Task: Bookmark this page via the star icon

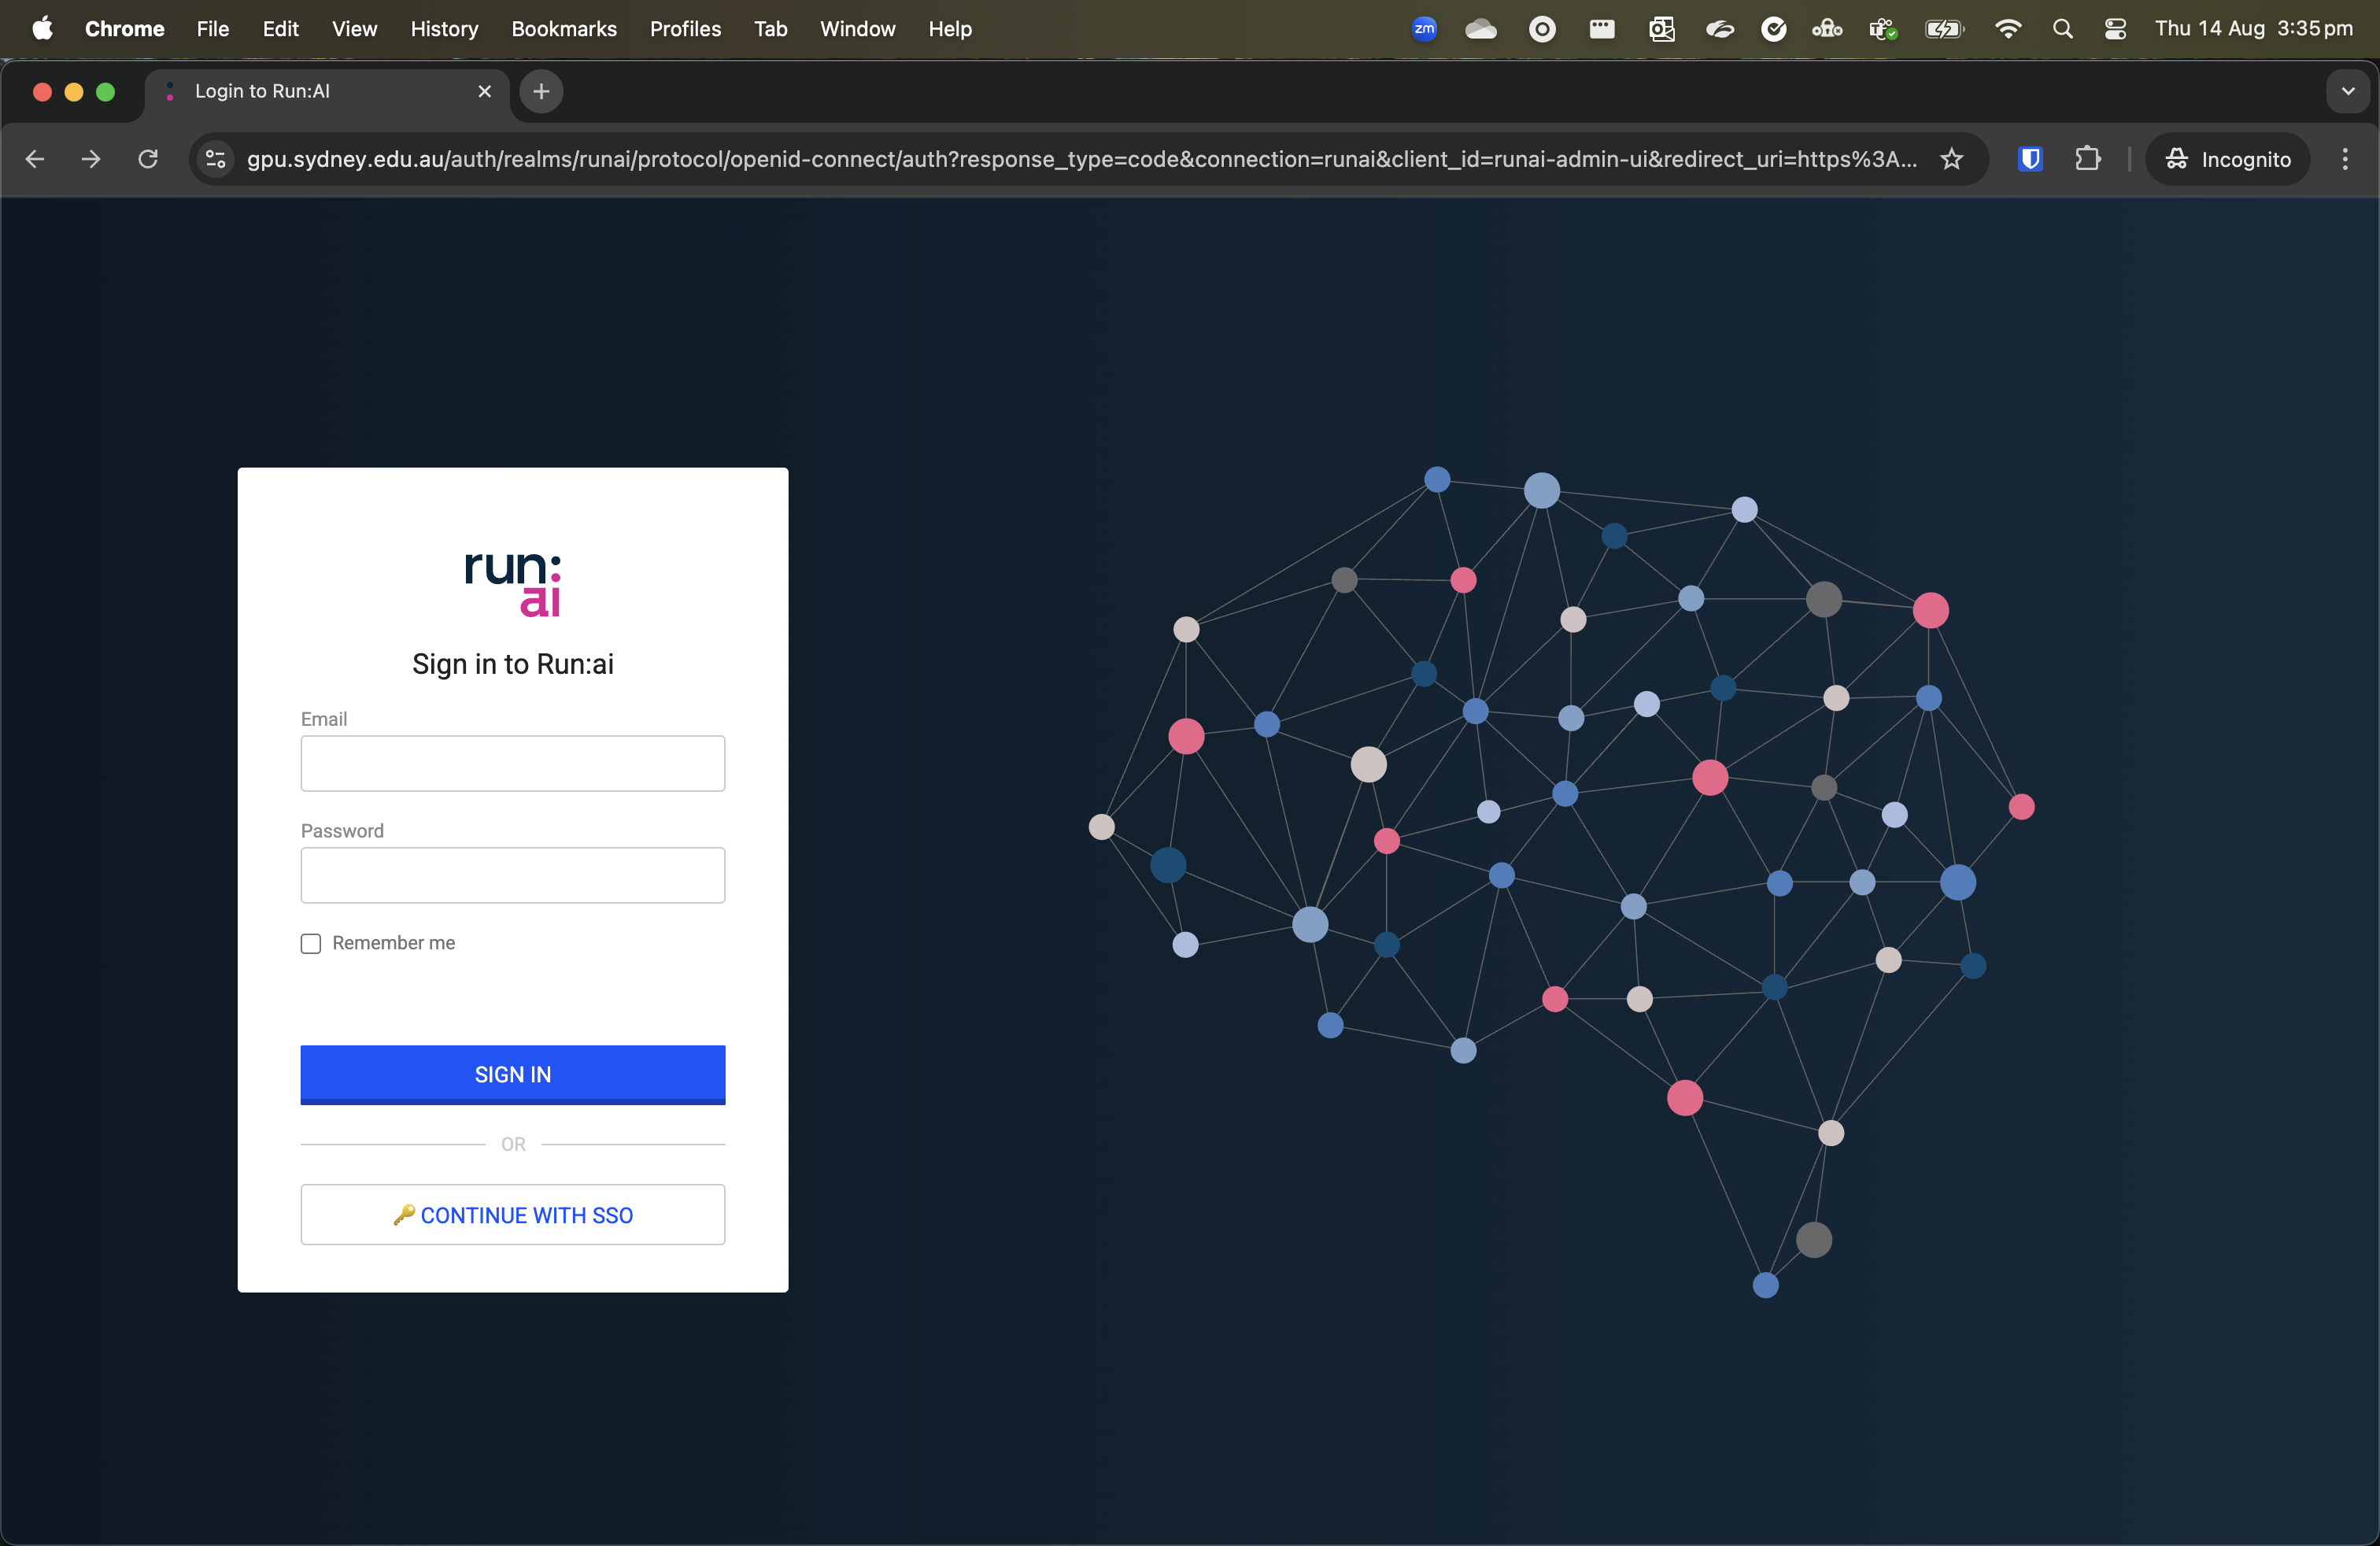Action: pyautogui.click(x=1952, y=159)
